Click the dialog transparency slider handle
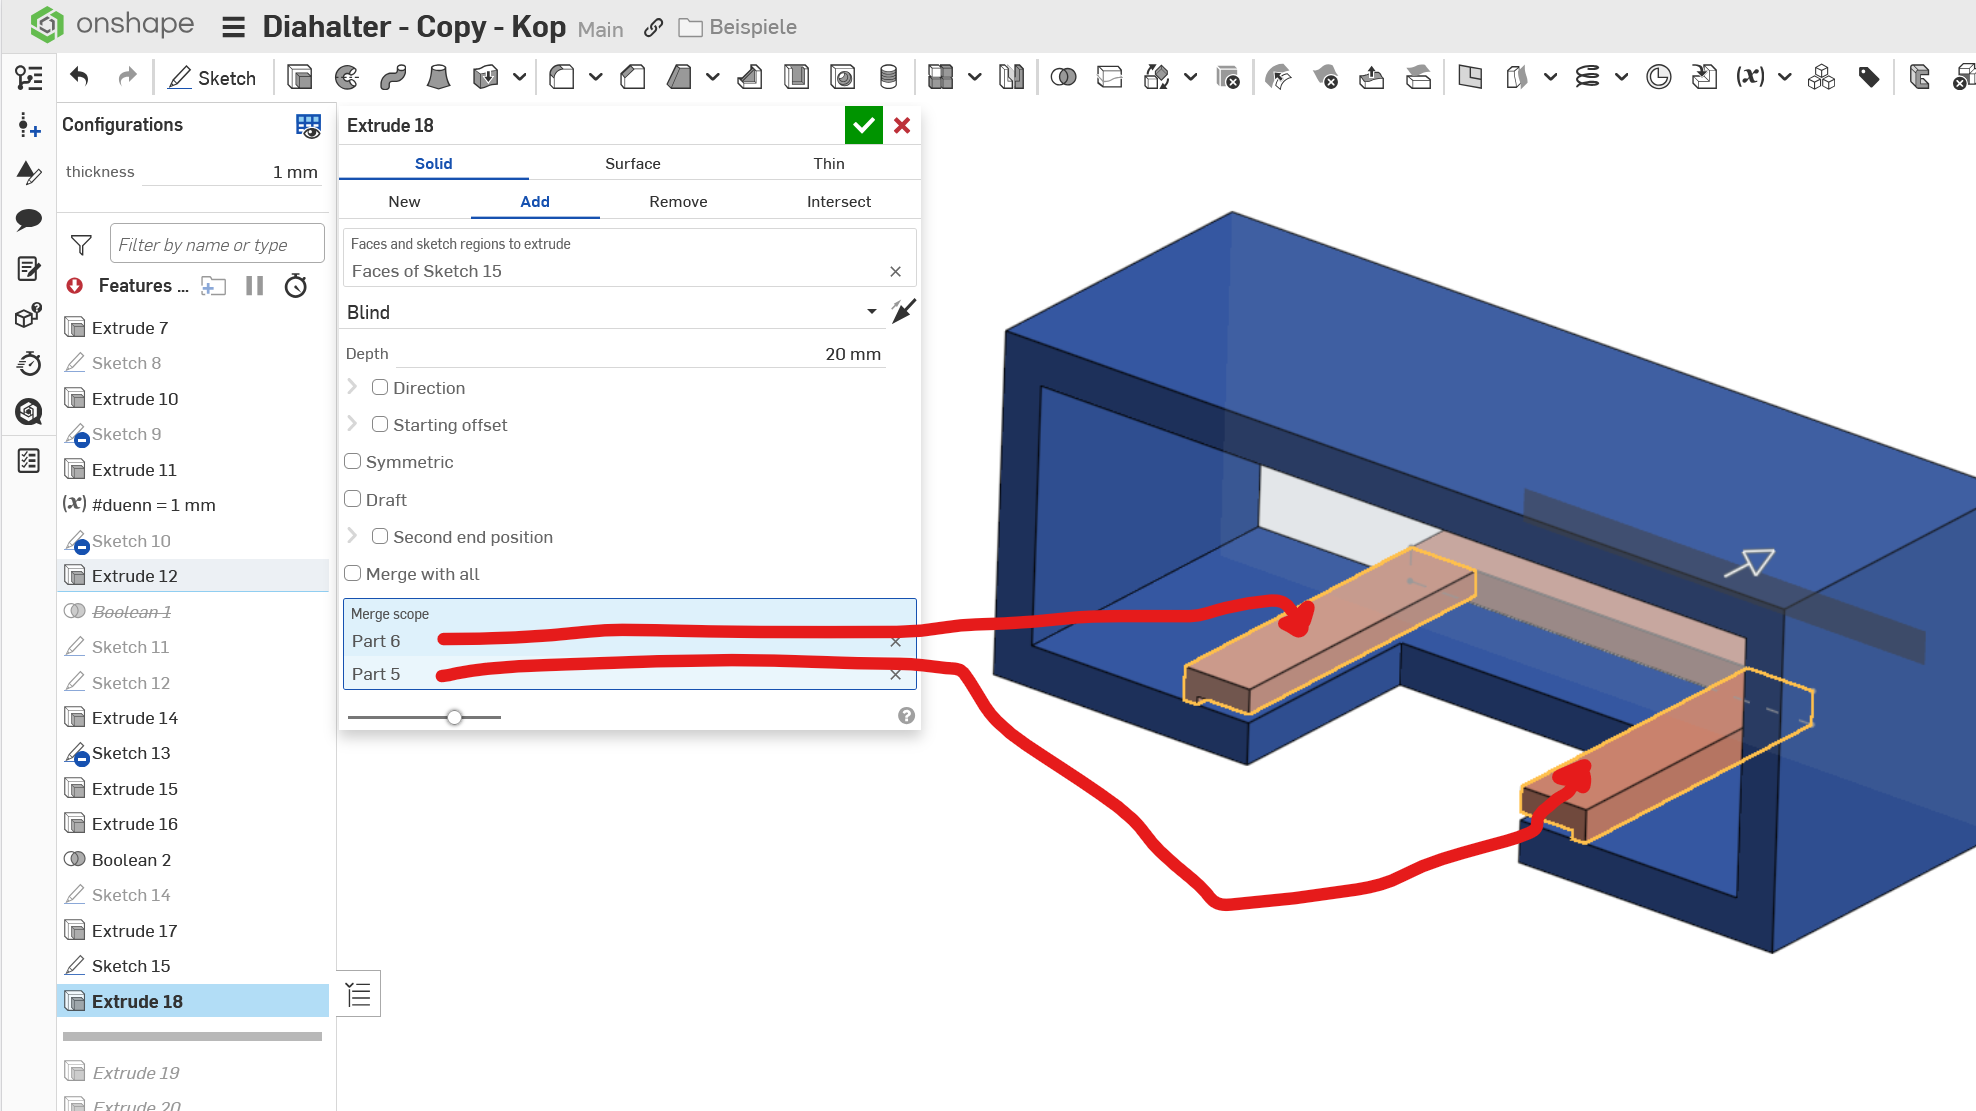The height and width of the screenshot is (1111, 1976). [455, 717]
